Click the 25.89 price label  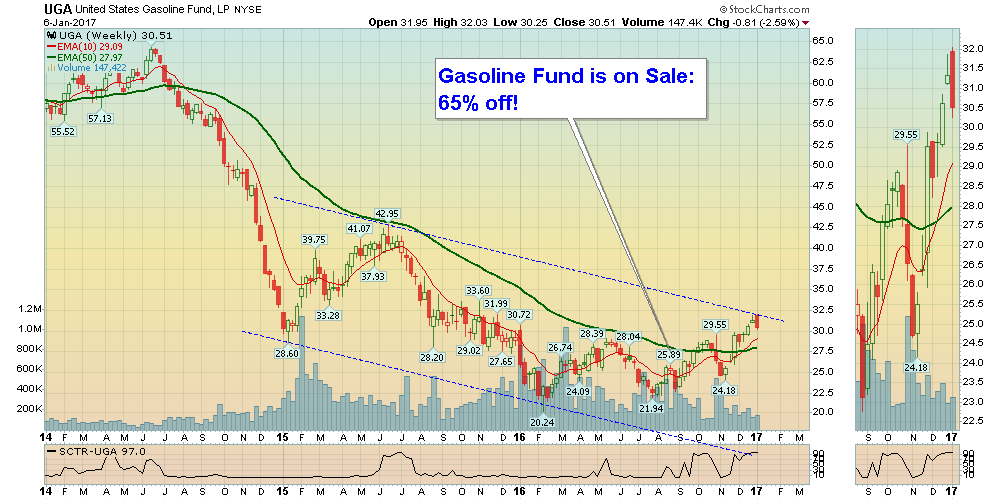(670, 354)
